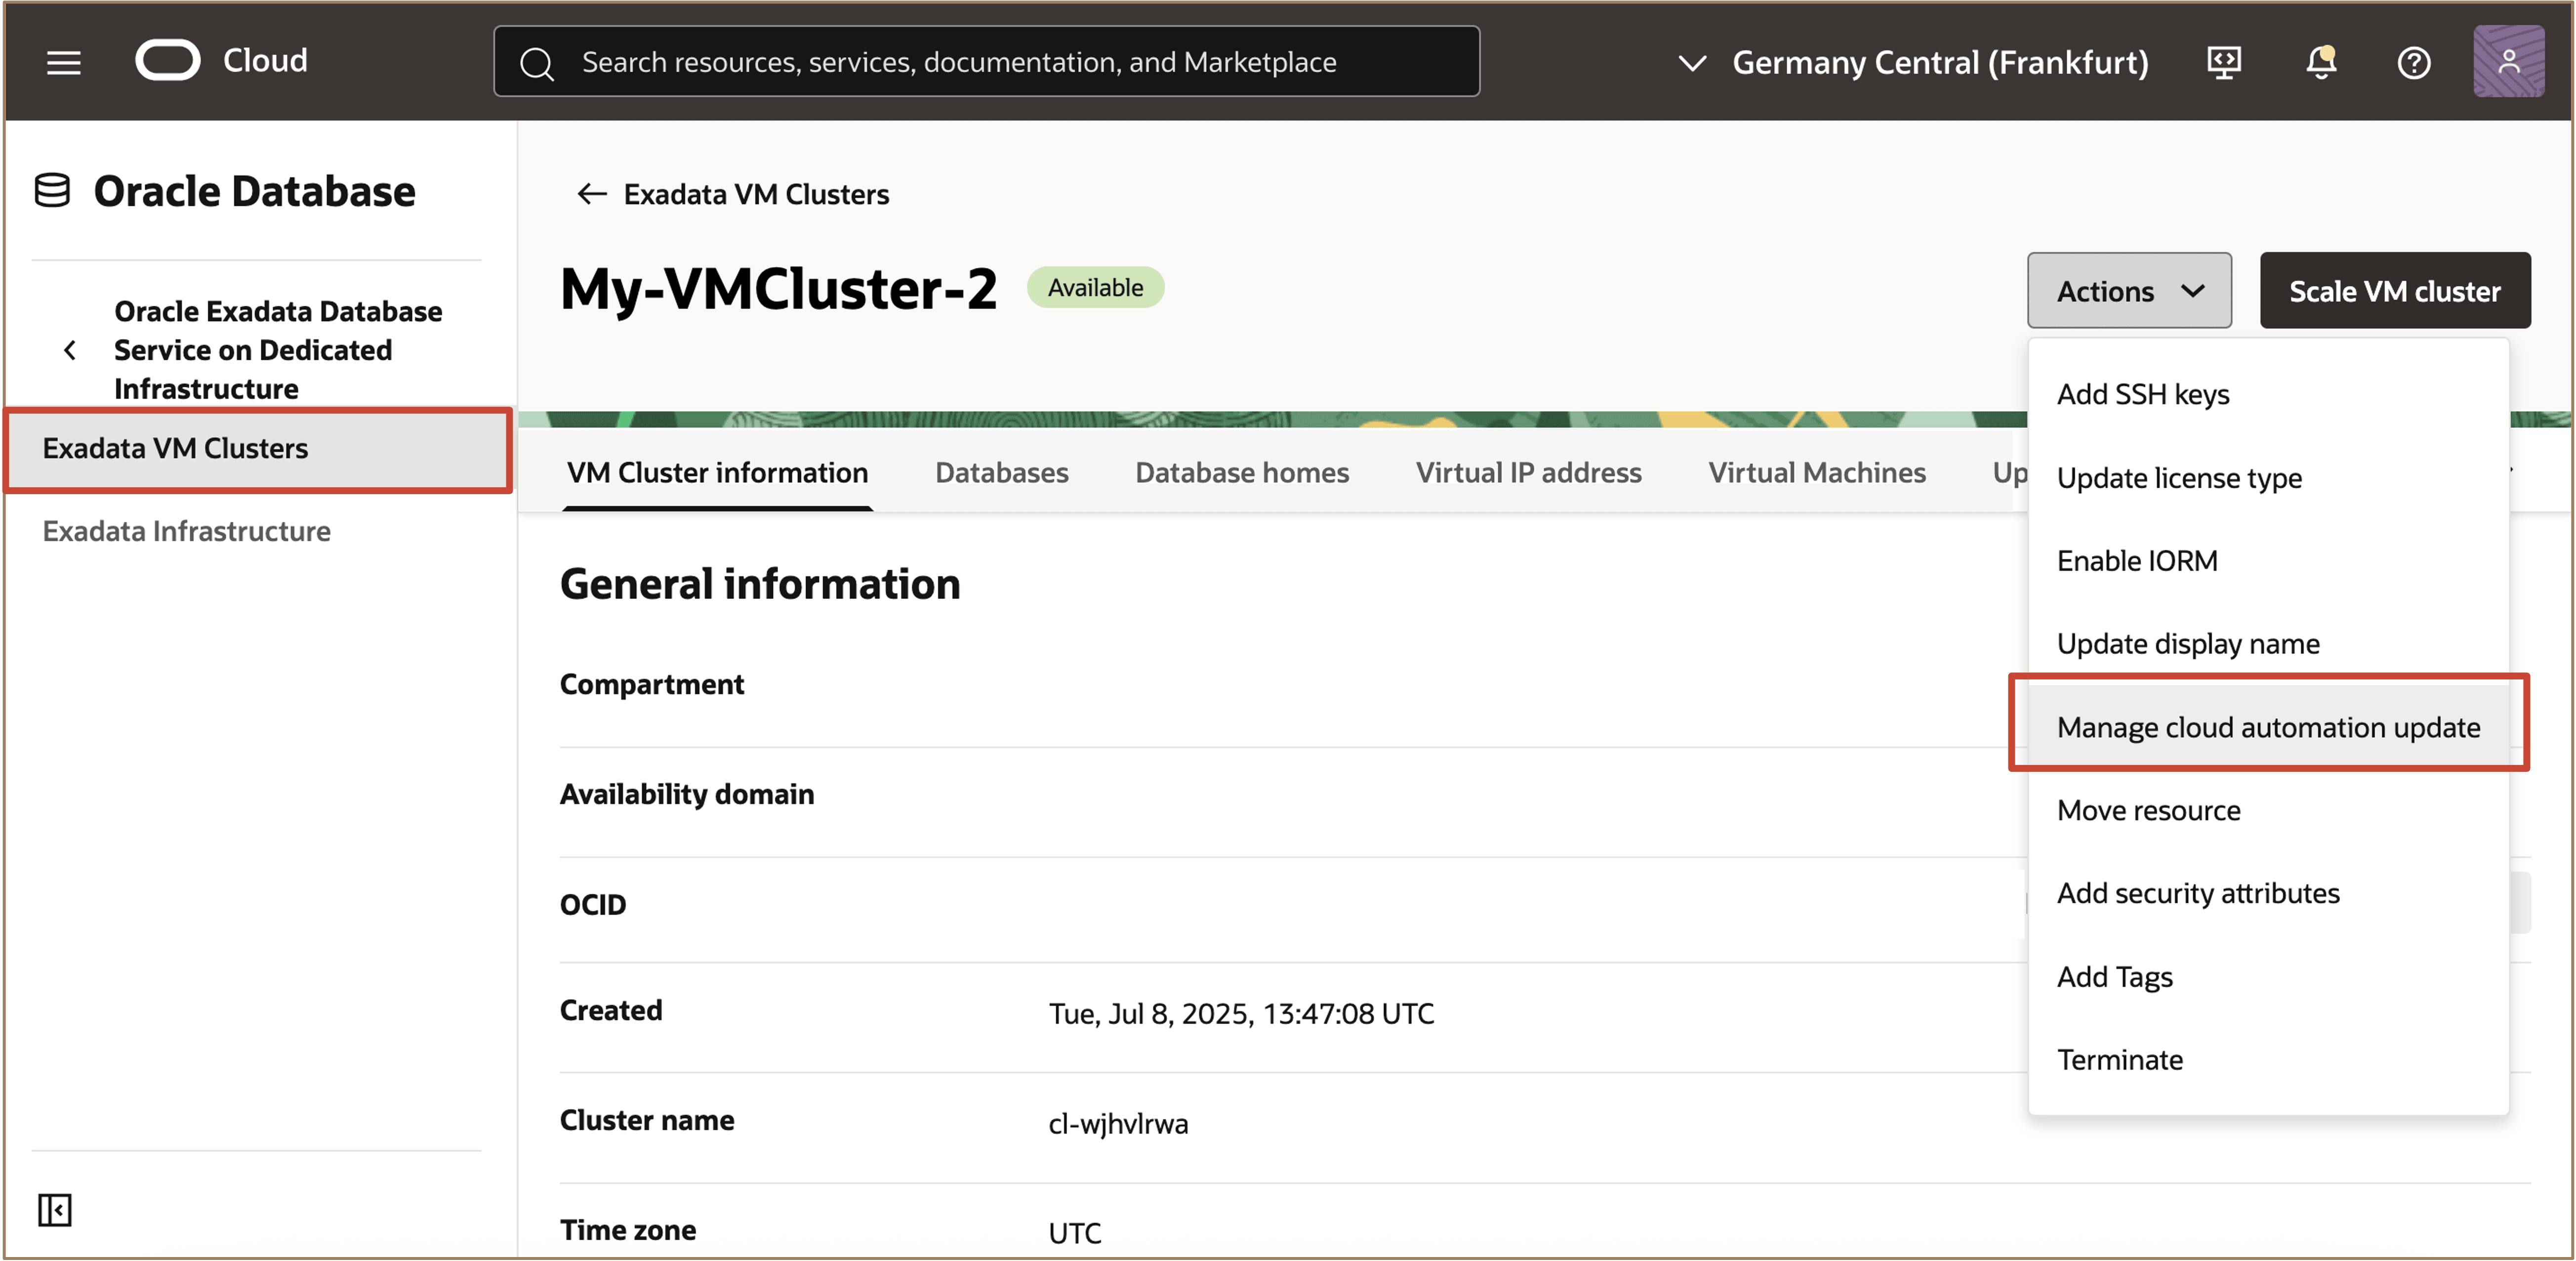Image resolution: width=2576 pixels, height=1261 pixels.
Task: Open the Cloud Shell developer tools icon
Action: pyautogui.click(x=2223, y=62)
